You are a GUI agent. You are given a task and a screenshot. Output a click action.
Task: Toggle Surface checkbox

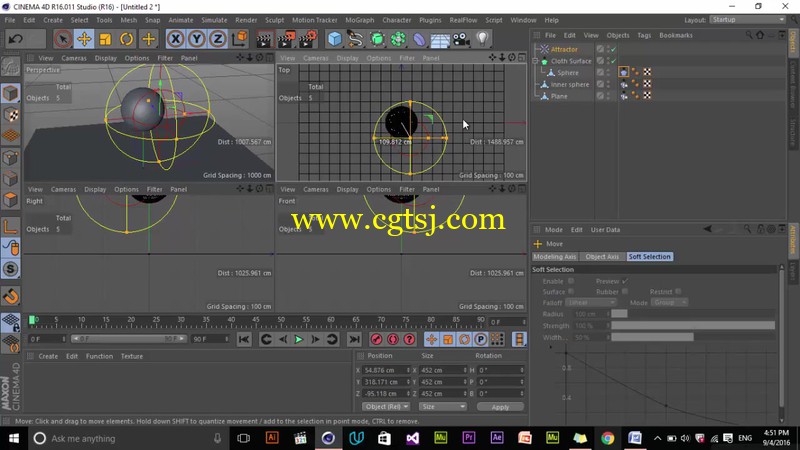pos(571,292)
